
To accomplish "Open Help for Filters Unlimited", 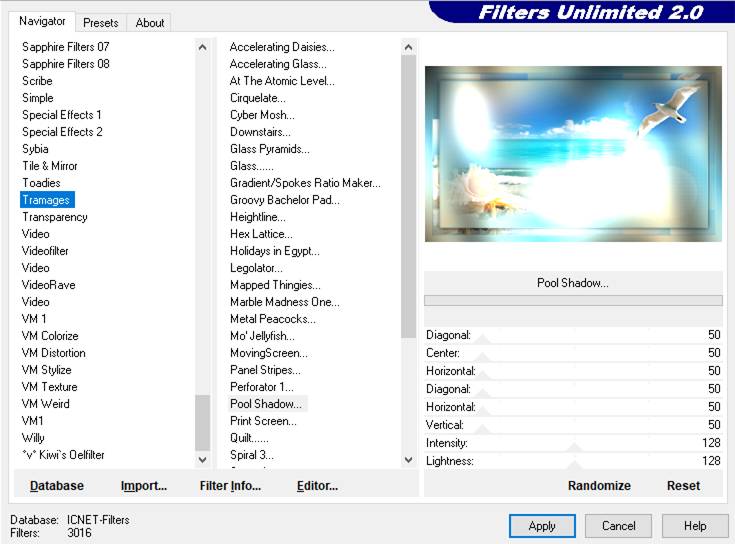I will (695, 526).
